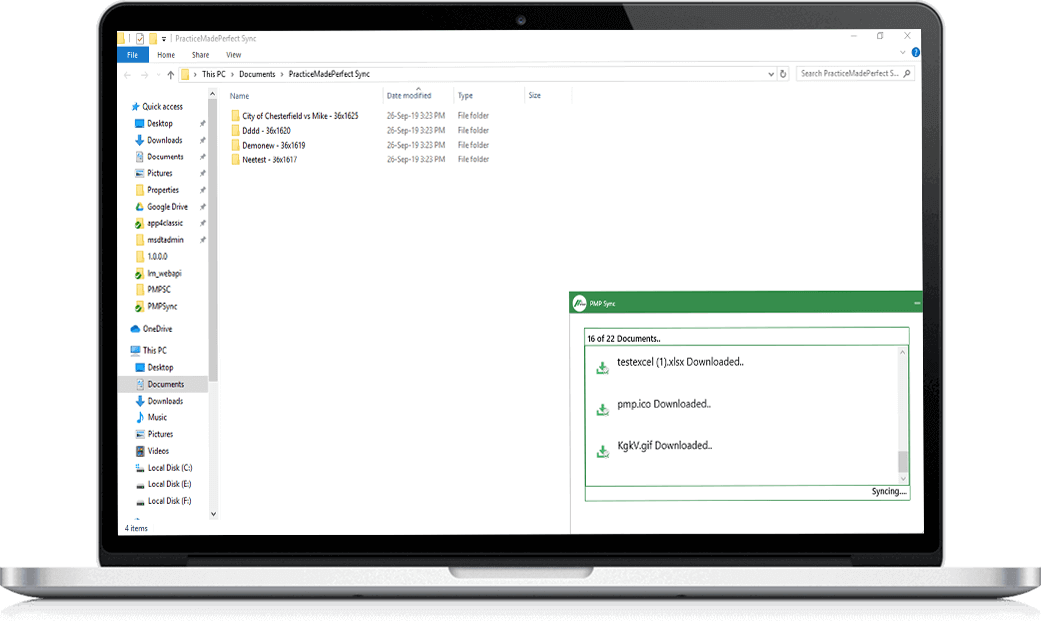
Task: Open the app4classic sidebar folder
Action: 159,223
